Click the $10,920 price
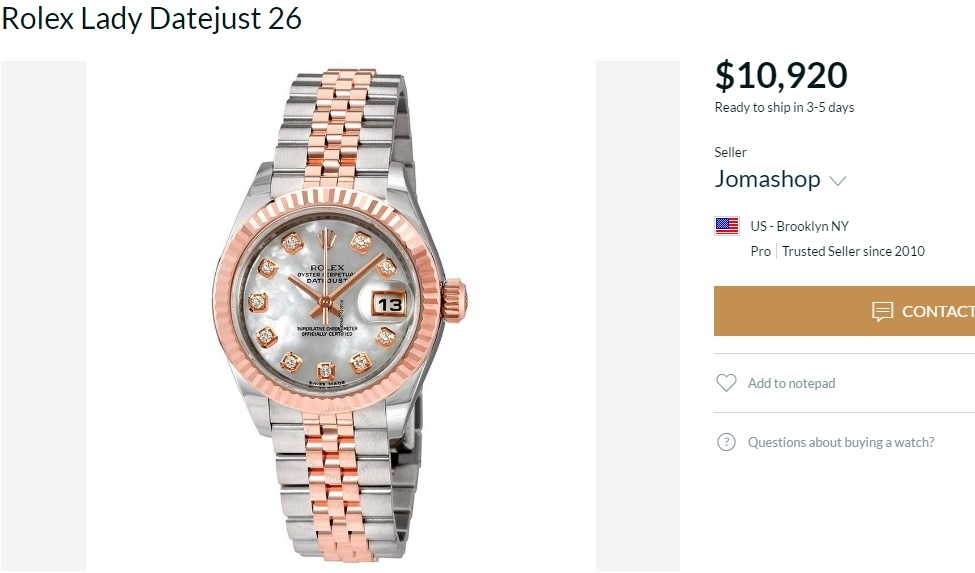Screen dimensions: 975x573 point(781,76)
